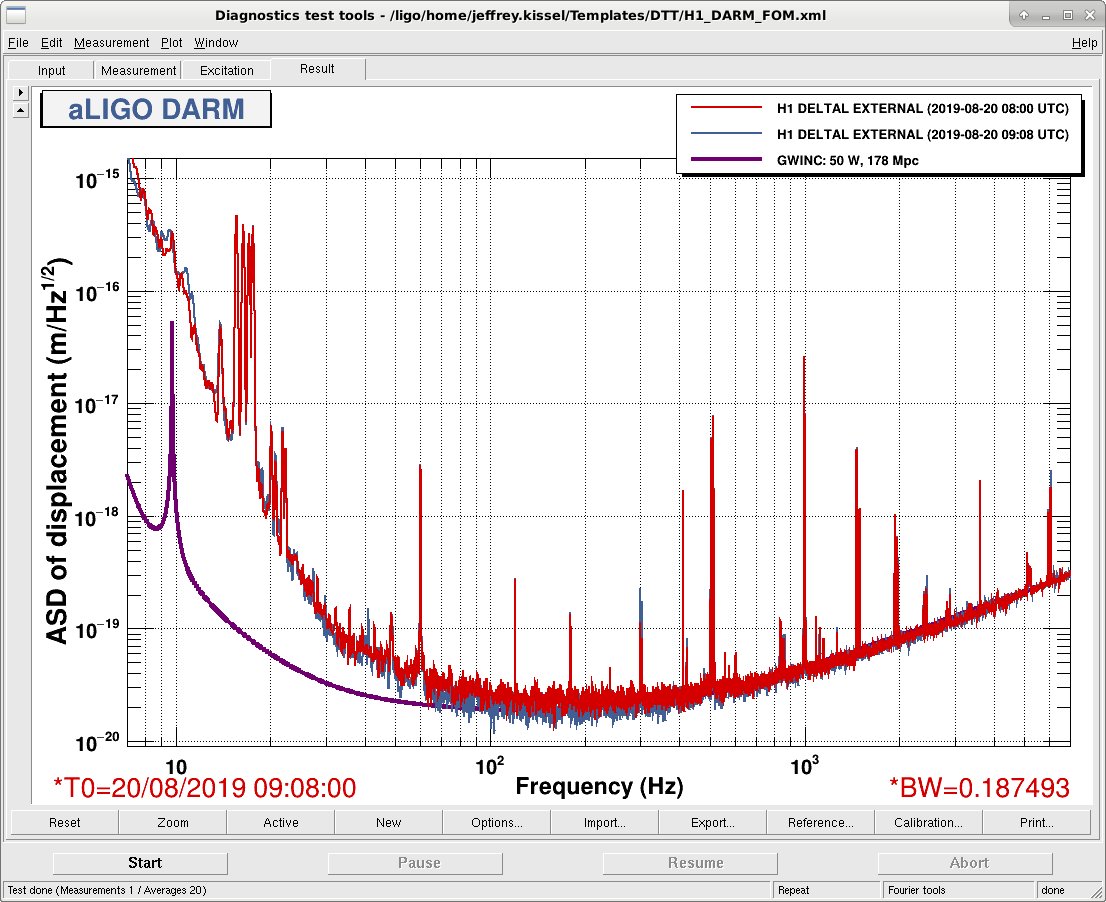This screenshot has height=902, width=1106.
Task: Open the Measurement menu
Action: click(x=111, y=42)
